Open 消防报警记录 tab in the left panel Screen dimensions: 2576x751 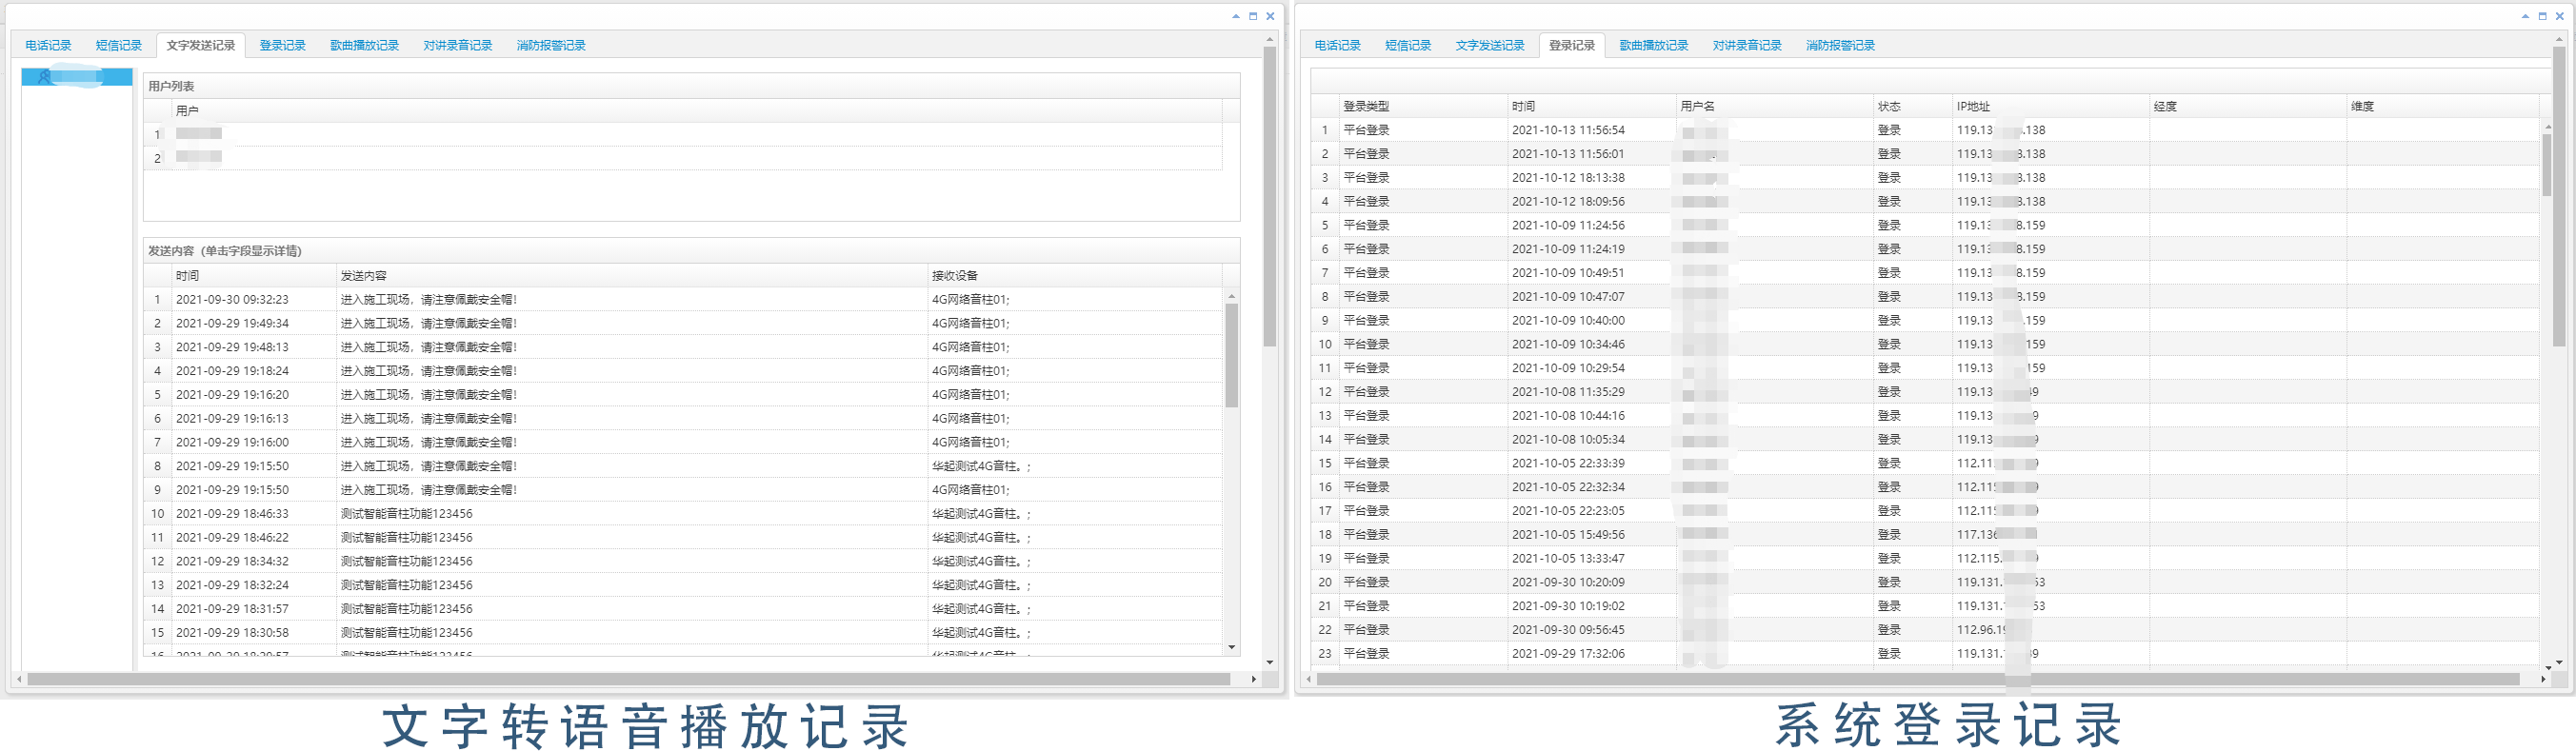(550, 46)
